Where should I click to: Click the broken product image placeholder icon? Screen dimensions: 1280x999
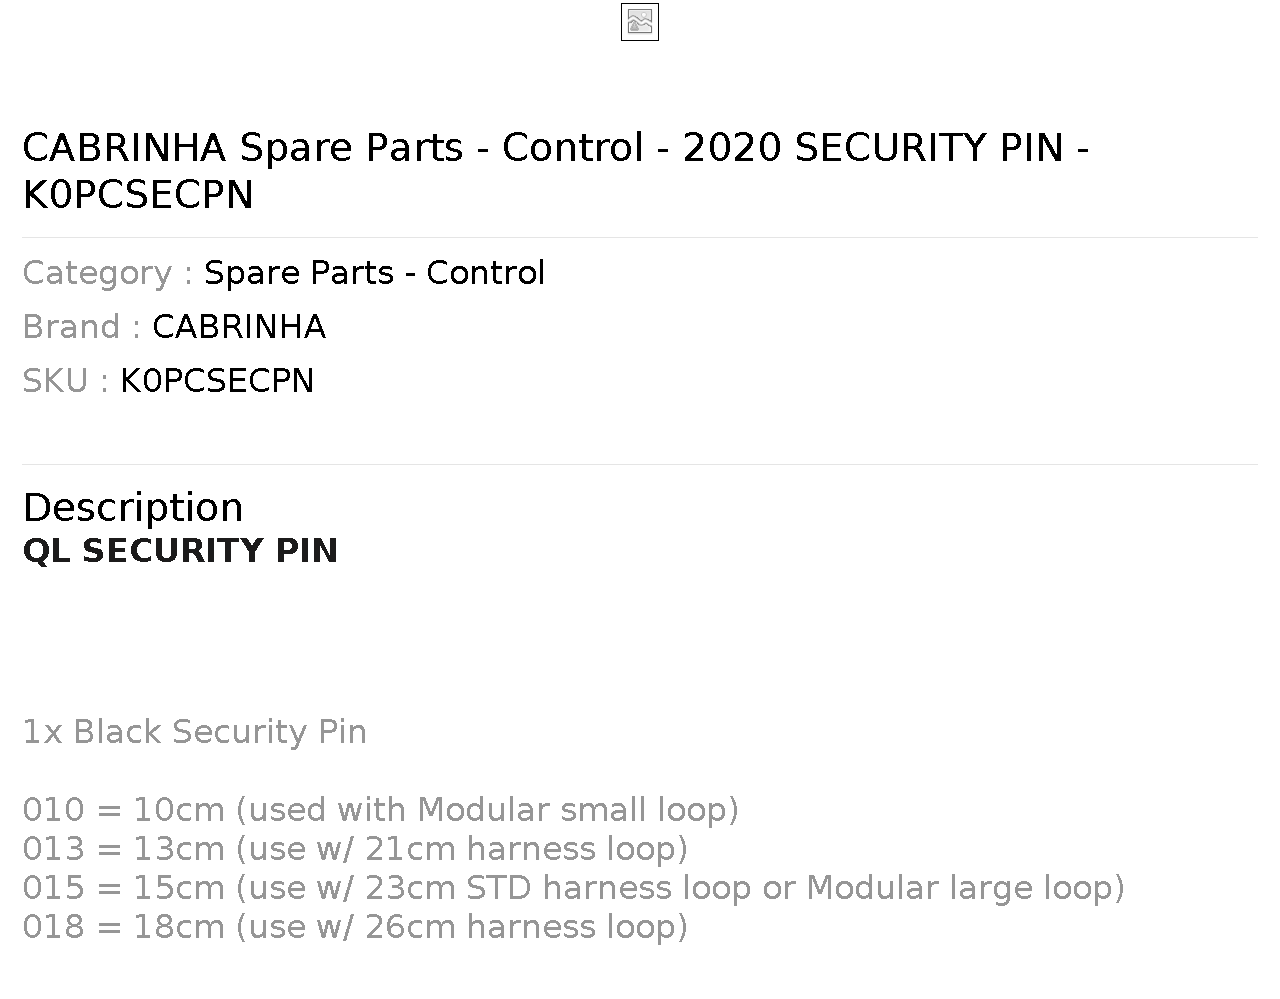(x=640, y=22)
